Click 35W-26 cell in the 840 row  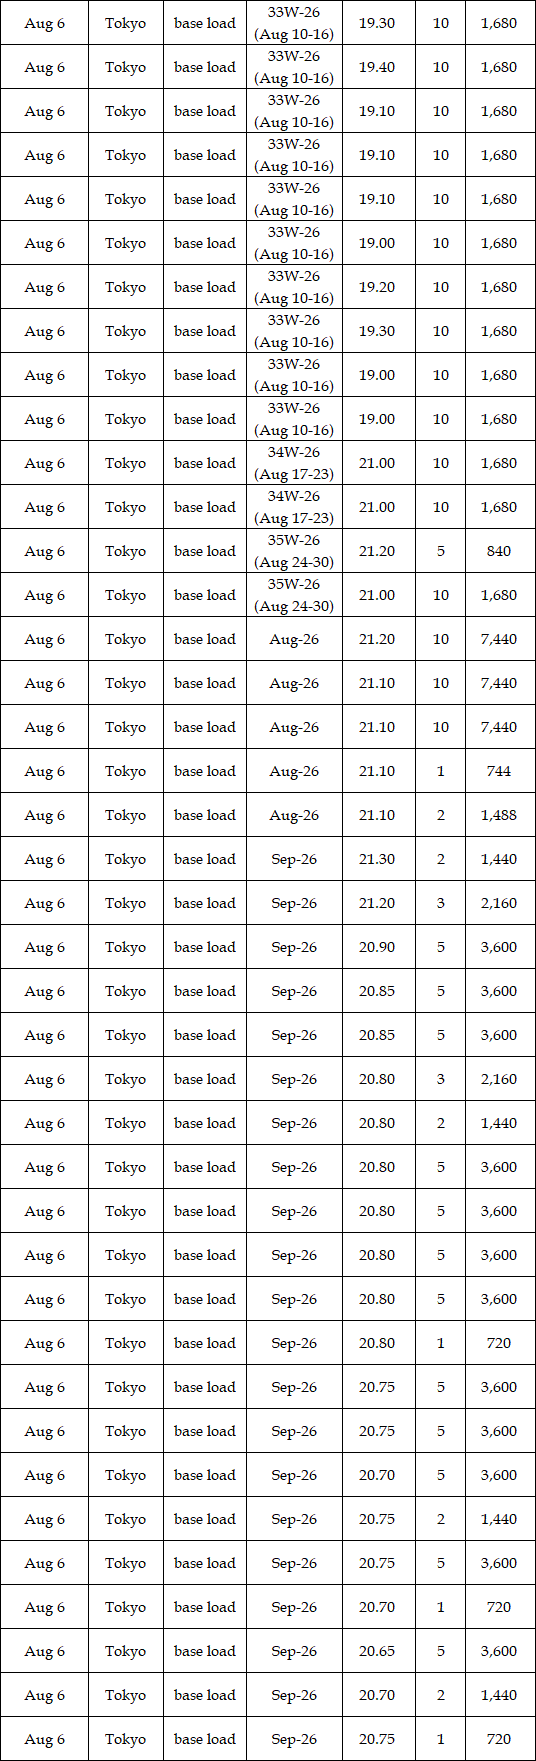(x=294, y=551)
